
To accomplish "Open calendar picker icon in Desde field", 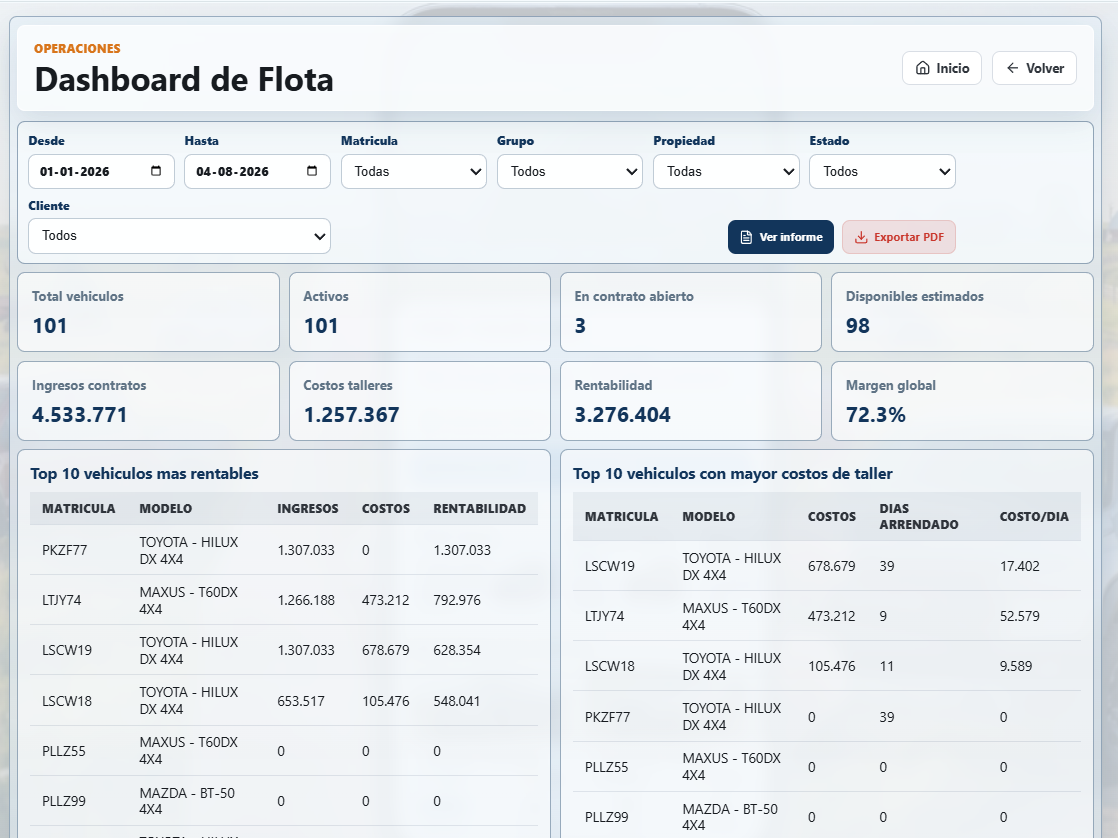I will [x=156, y=171].
